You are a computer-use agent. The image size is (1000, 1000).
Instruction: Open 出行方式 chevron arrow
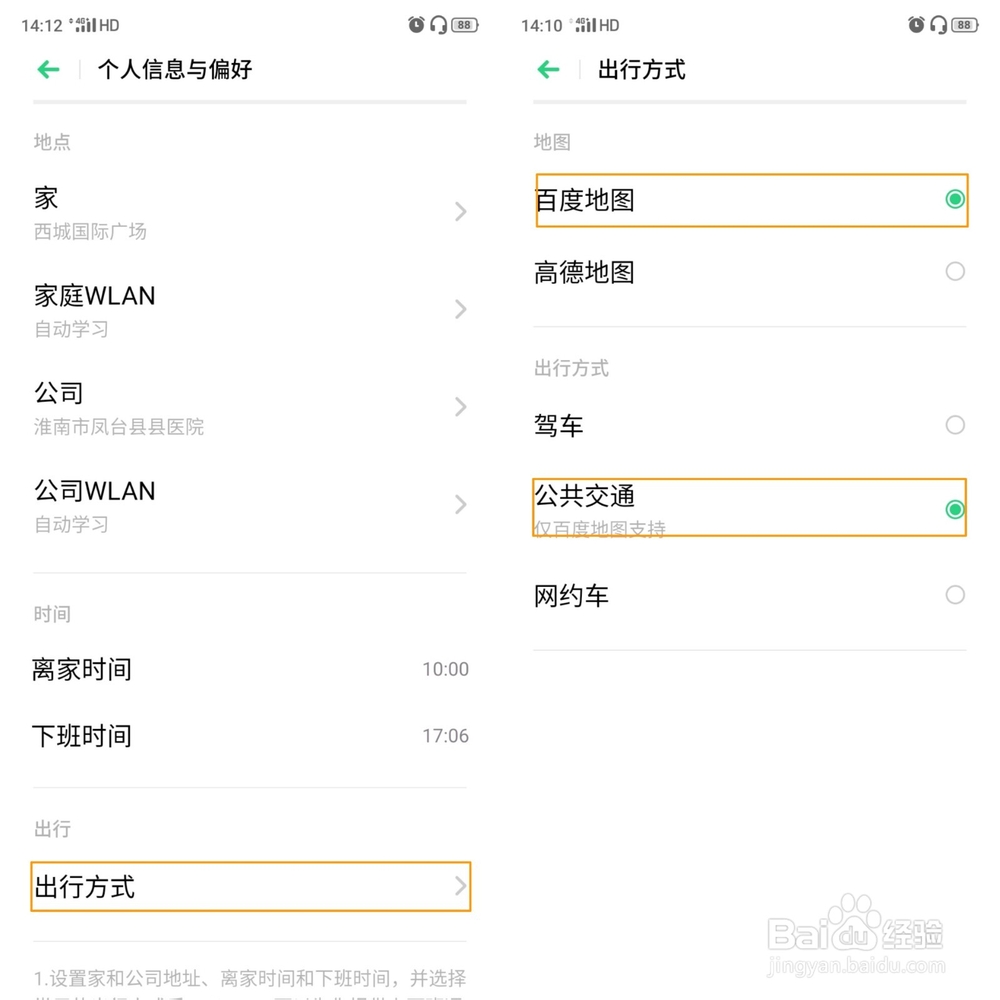coord(460,886)
